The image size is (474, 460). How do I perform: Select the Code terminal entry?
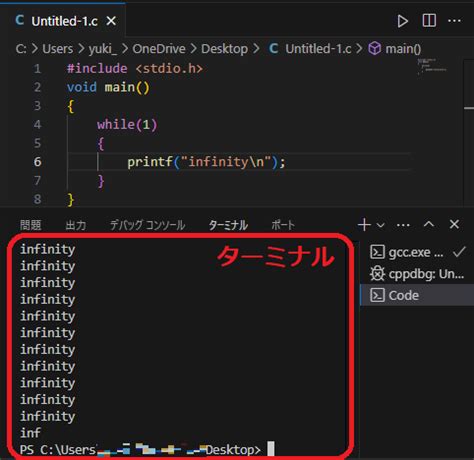pyautogui.click(x=417, y=295)
